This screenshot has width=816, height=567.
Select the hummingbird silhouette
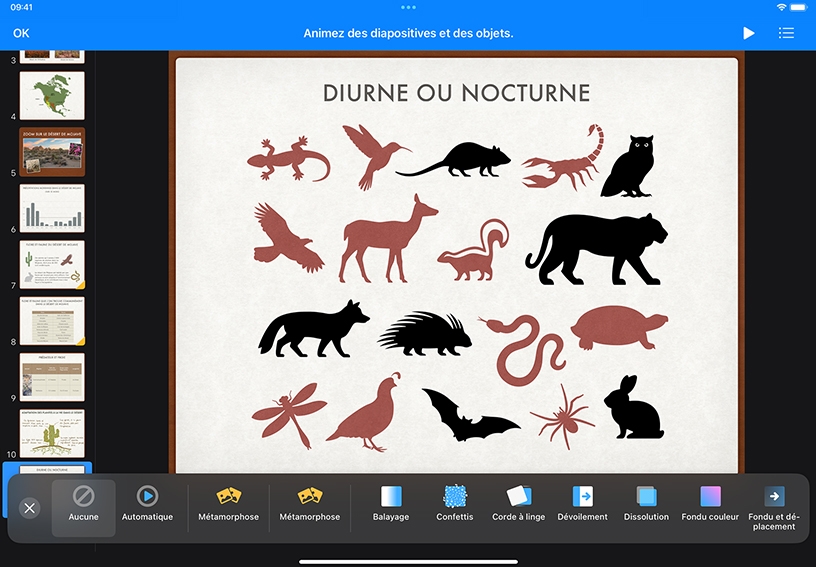click(376, 156)
